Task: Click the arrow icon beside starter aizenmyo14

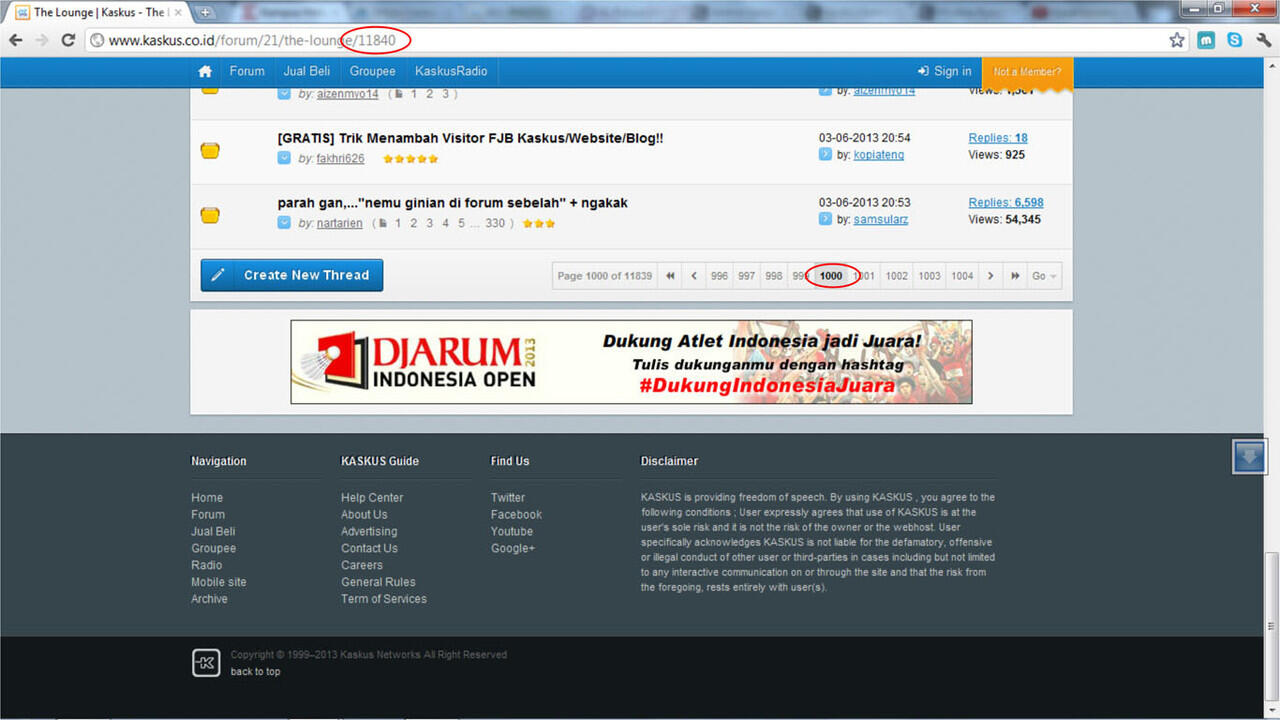Action: (x=284, y=93)
